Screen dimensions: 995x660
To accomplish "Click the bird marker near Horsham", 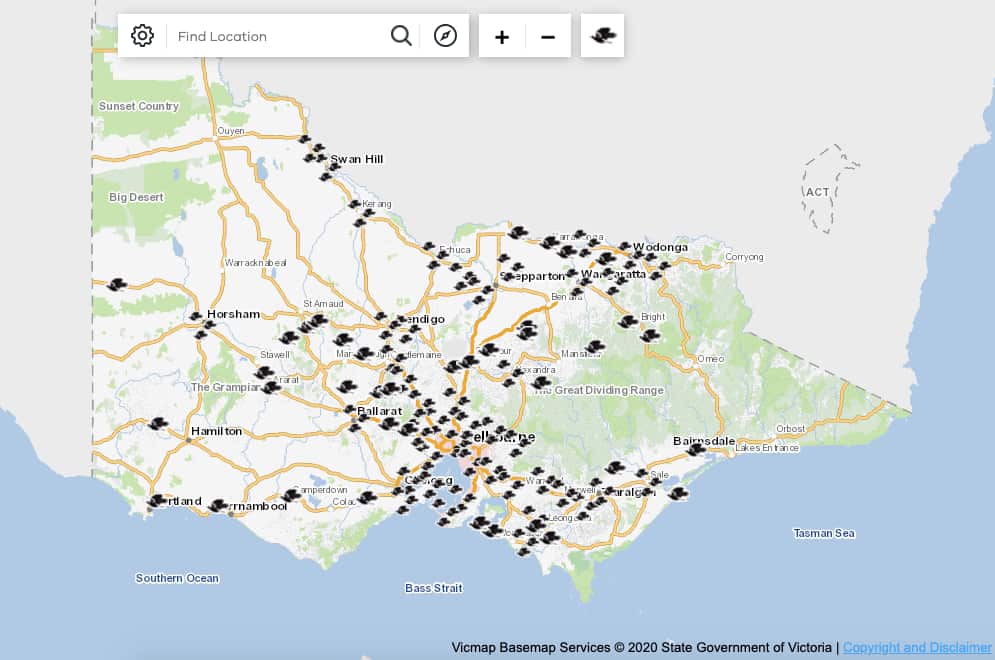I will pos(198,315).
